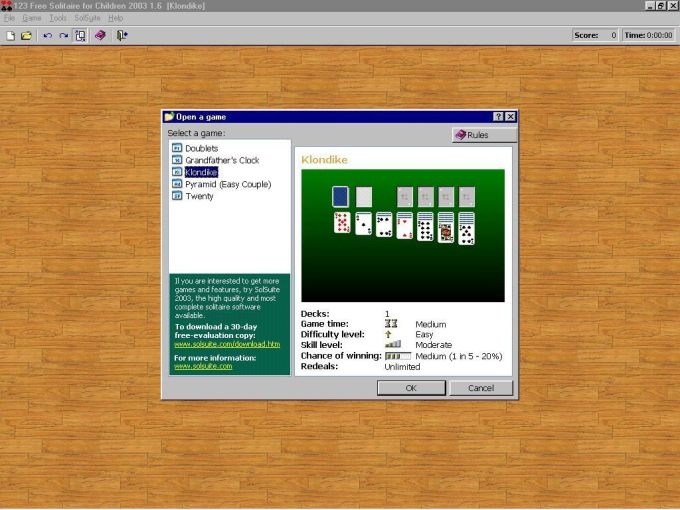
Task: Click the New game toolbar icon
Action: point(10,35)
